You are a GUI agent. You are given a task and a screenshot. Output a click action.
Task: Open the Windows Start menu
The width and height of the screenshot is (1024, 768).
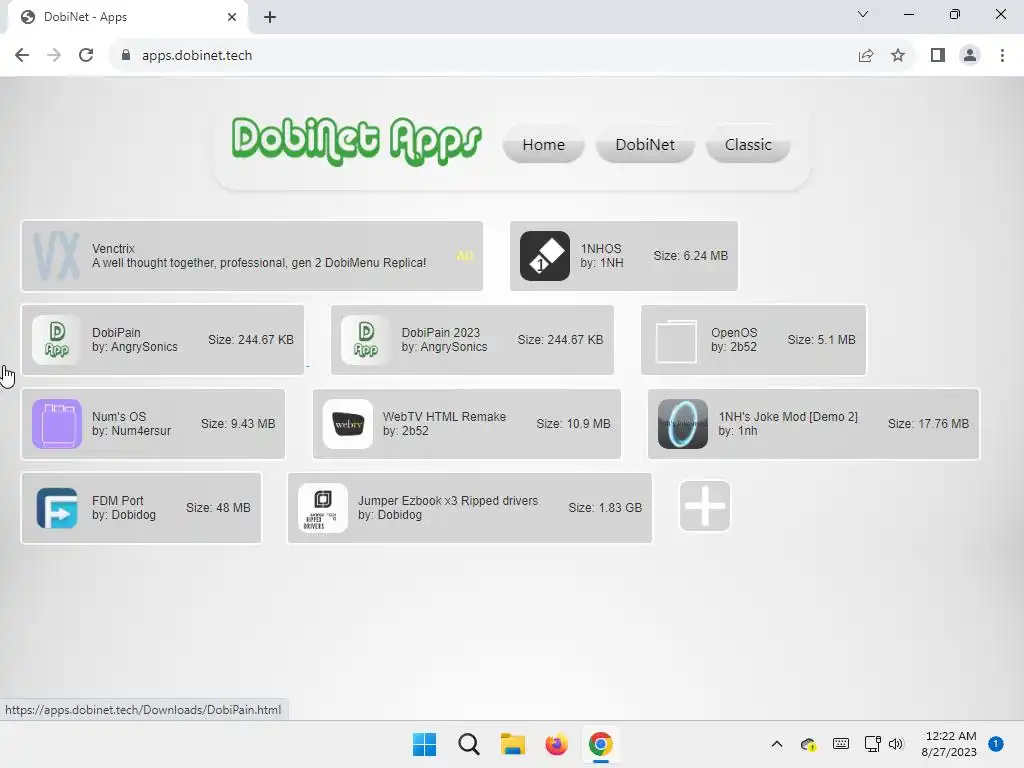[x=424, y=744]
